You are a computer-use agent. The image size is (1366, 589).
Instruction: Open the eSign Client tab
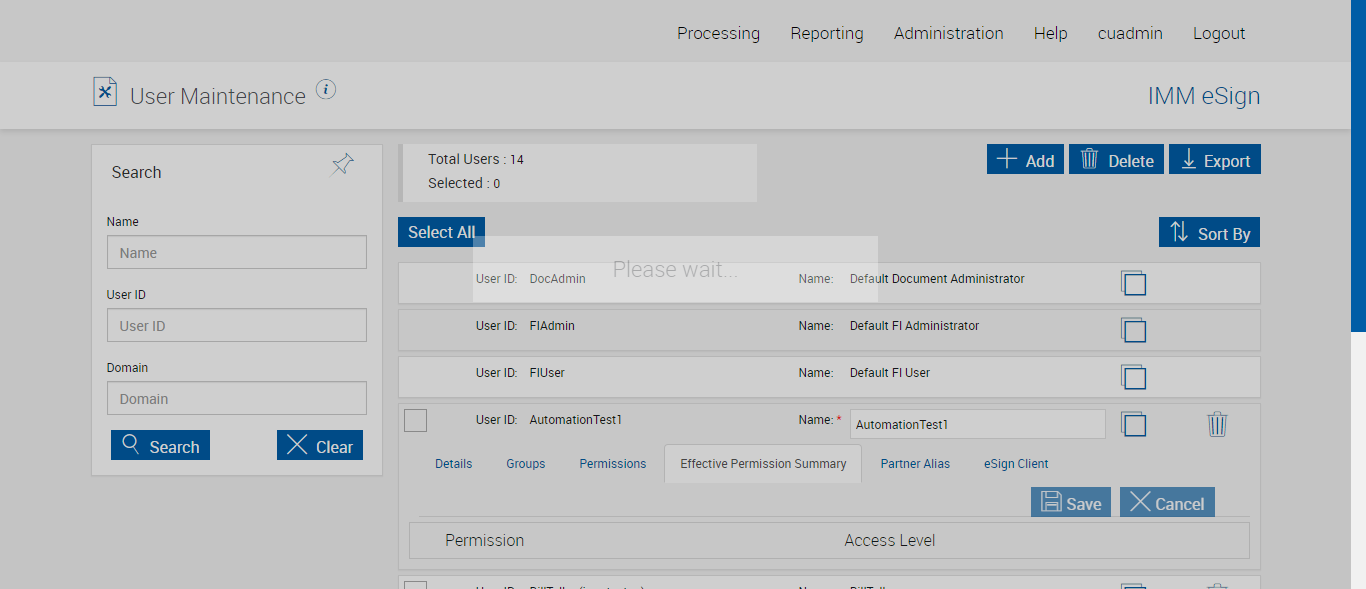click(x=1016, y=464)
